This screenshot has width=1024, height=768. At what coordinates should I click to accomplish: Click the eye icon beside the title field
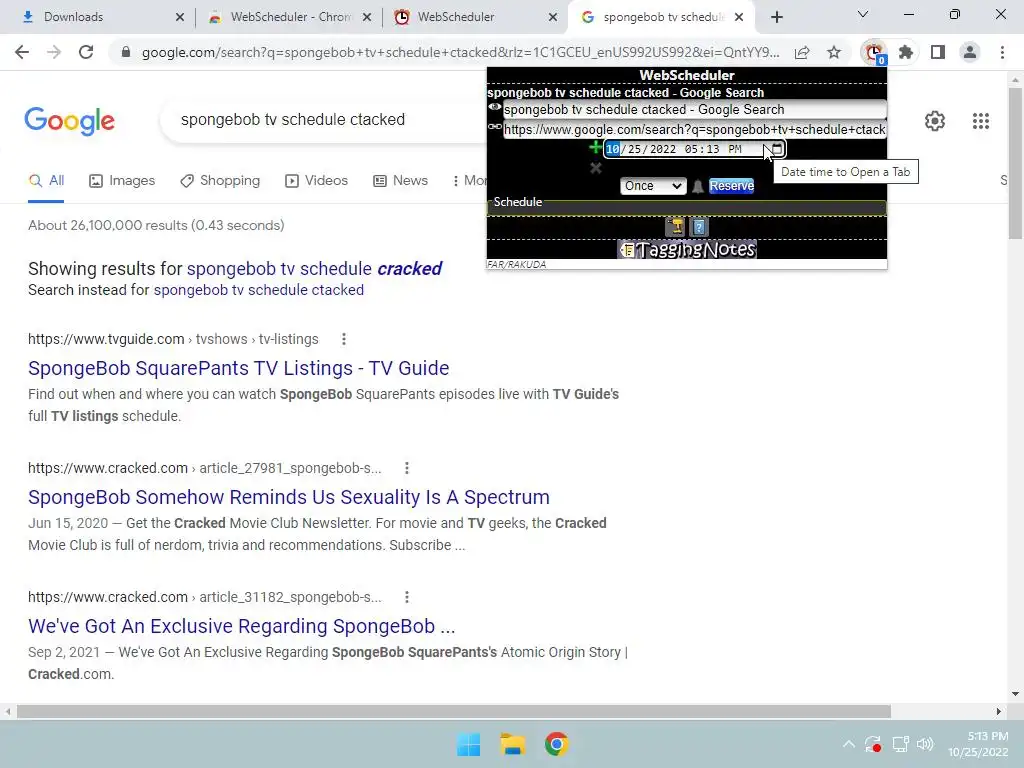(494, 108)
